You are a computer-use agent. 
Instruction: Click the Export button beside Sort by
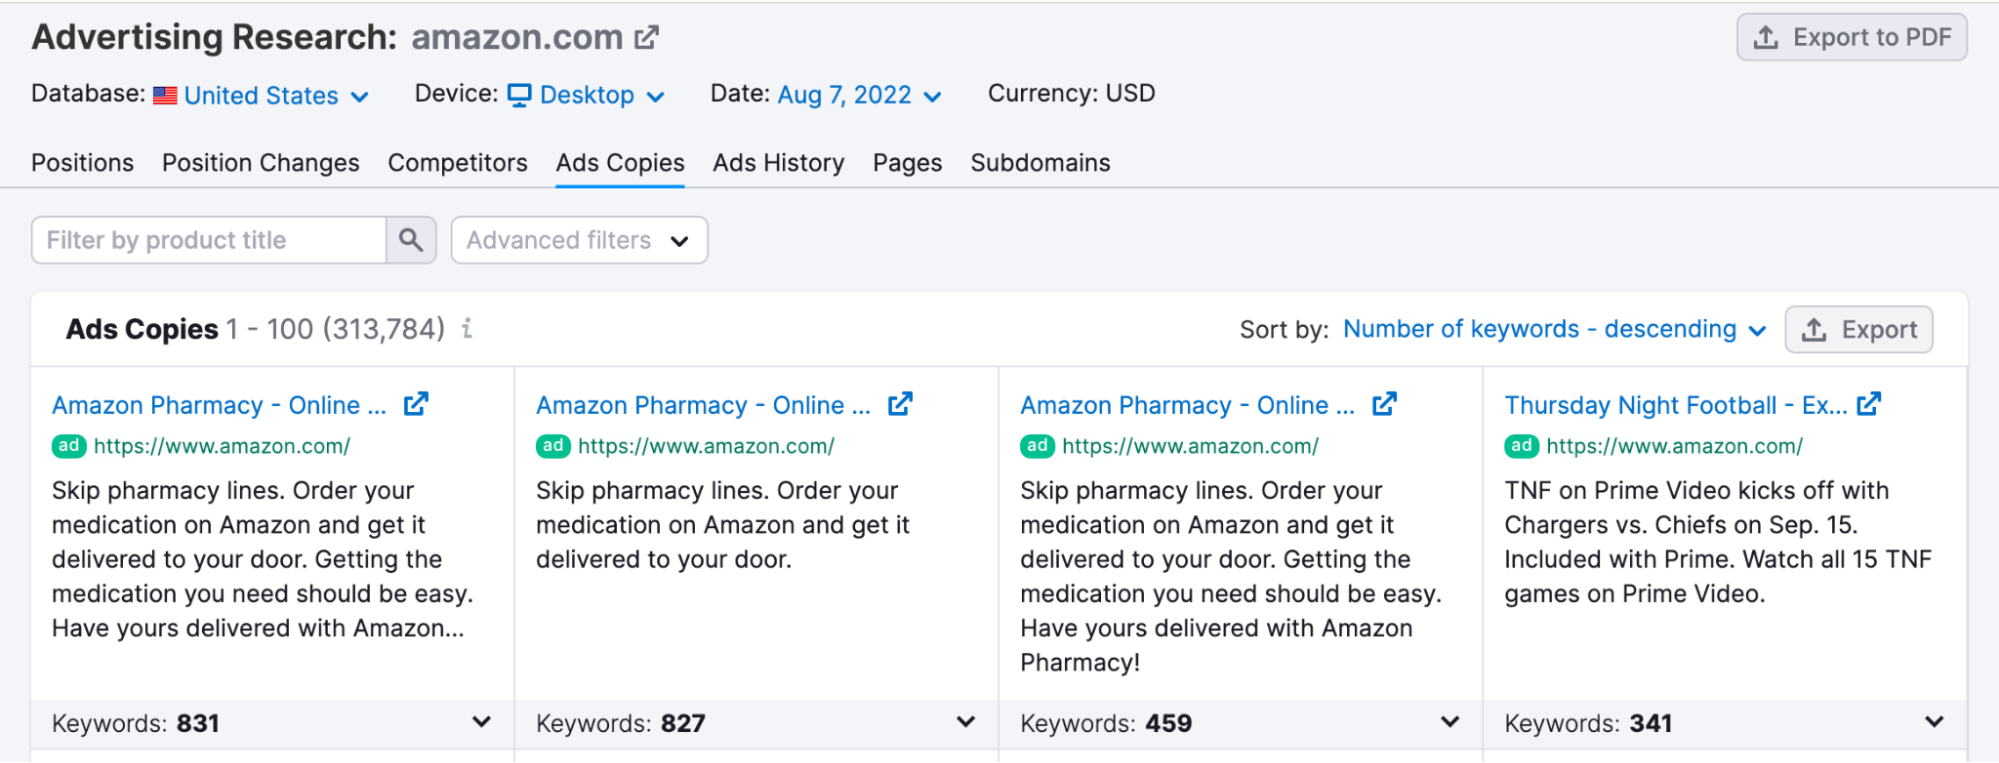click(1858, 329)
